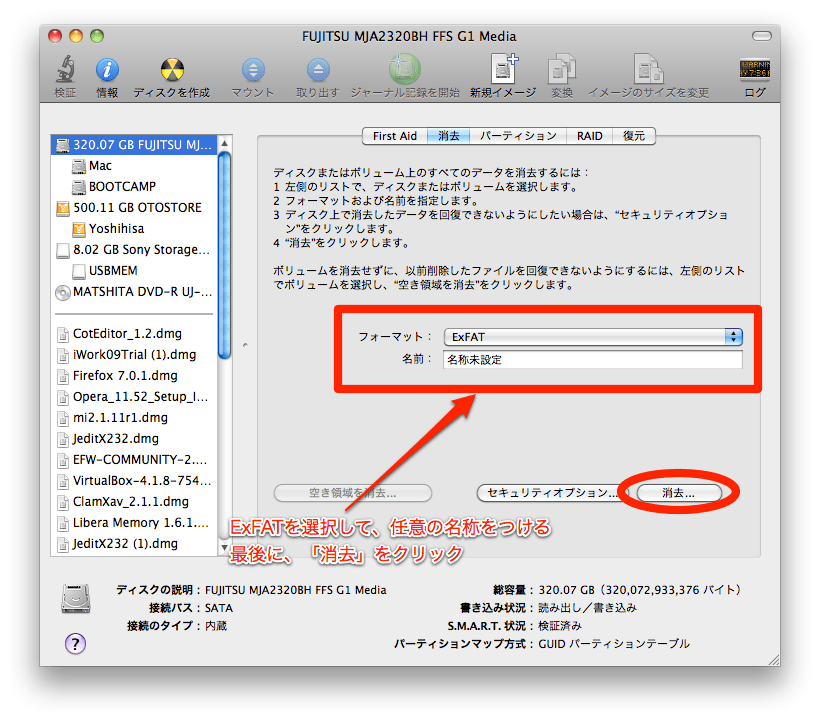
Task: Switch to the RAID tab
Action: pos(589,136)
